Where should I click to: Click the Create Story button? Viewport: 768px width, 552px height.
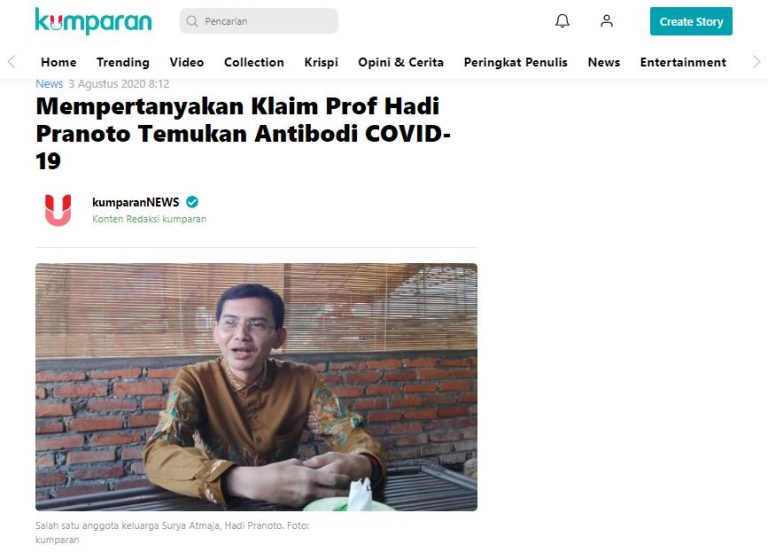[x=691, y=21]
